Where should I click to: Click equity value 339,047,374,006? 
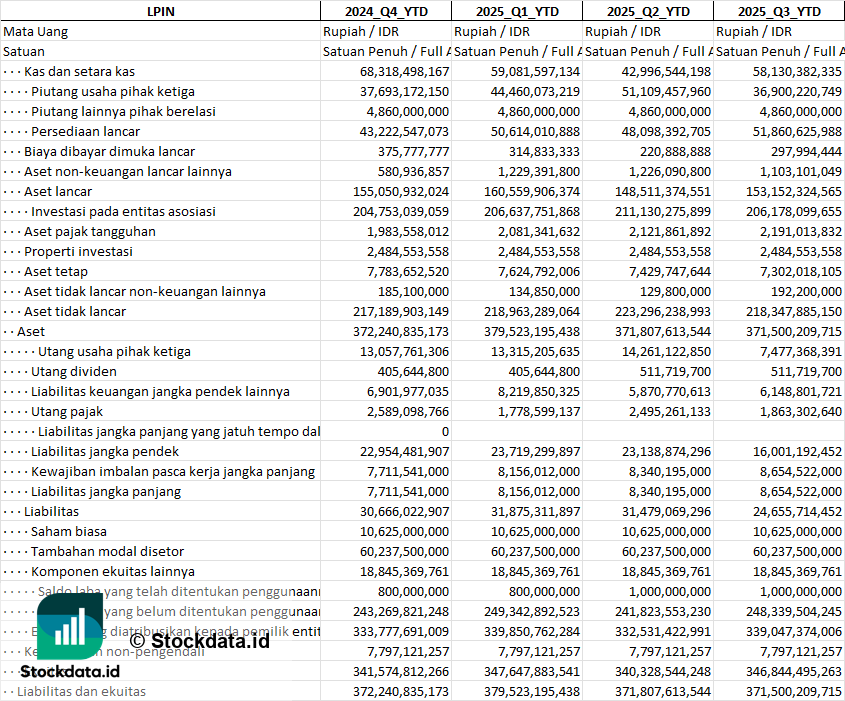click(x=794, y=631)
